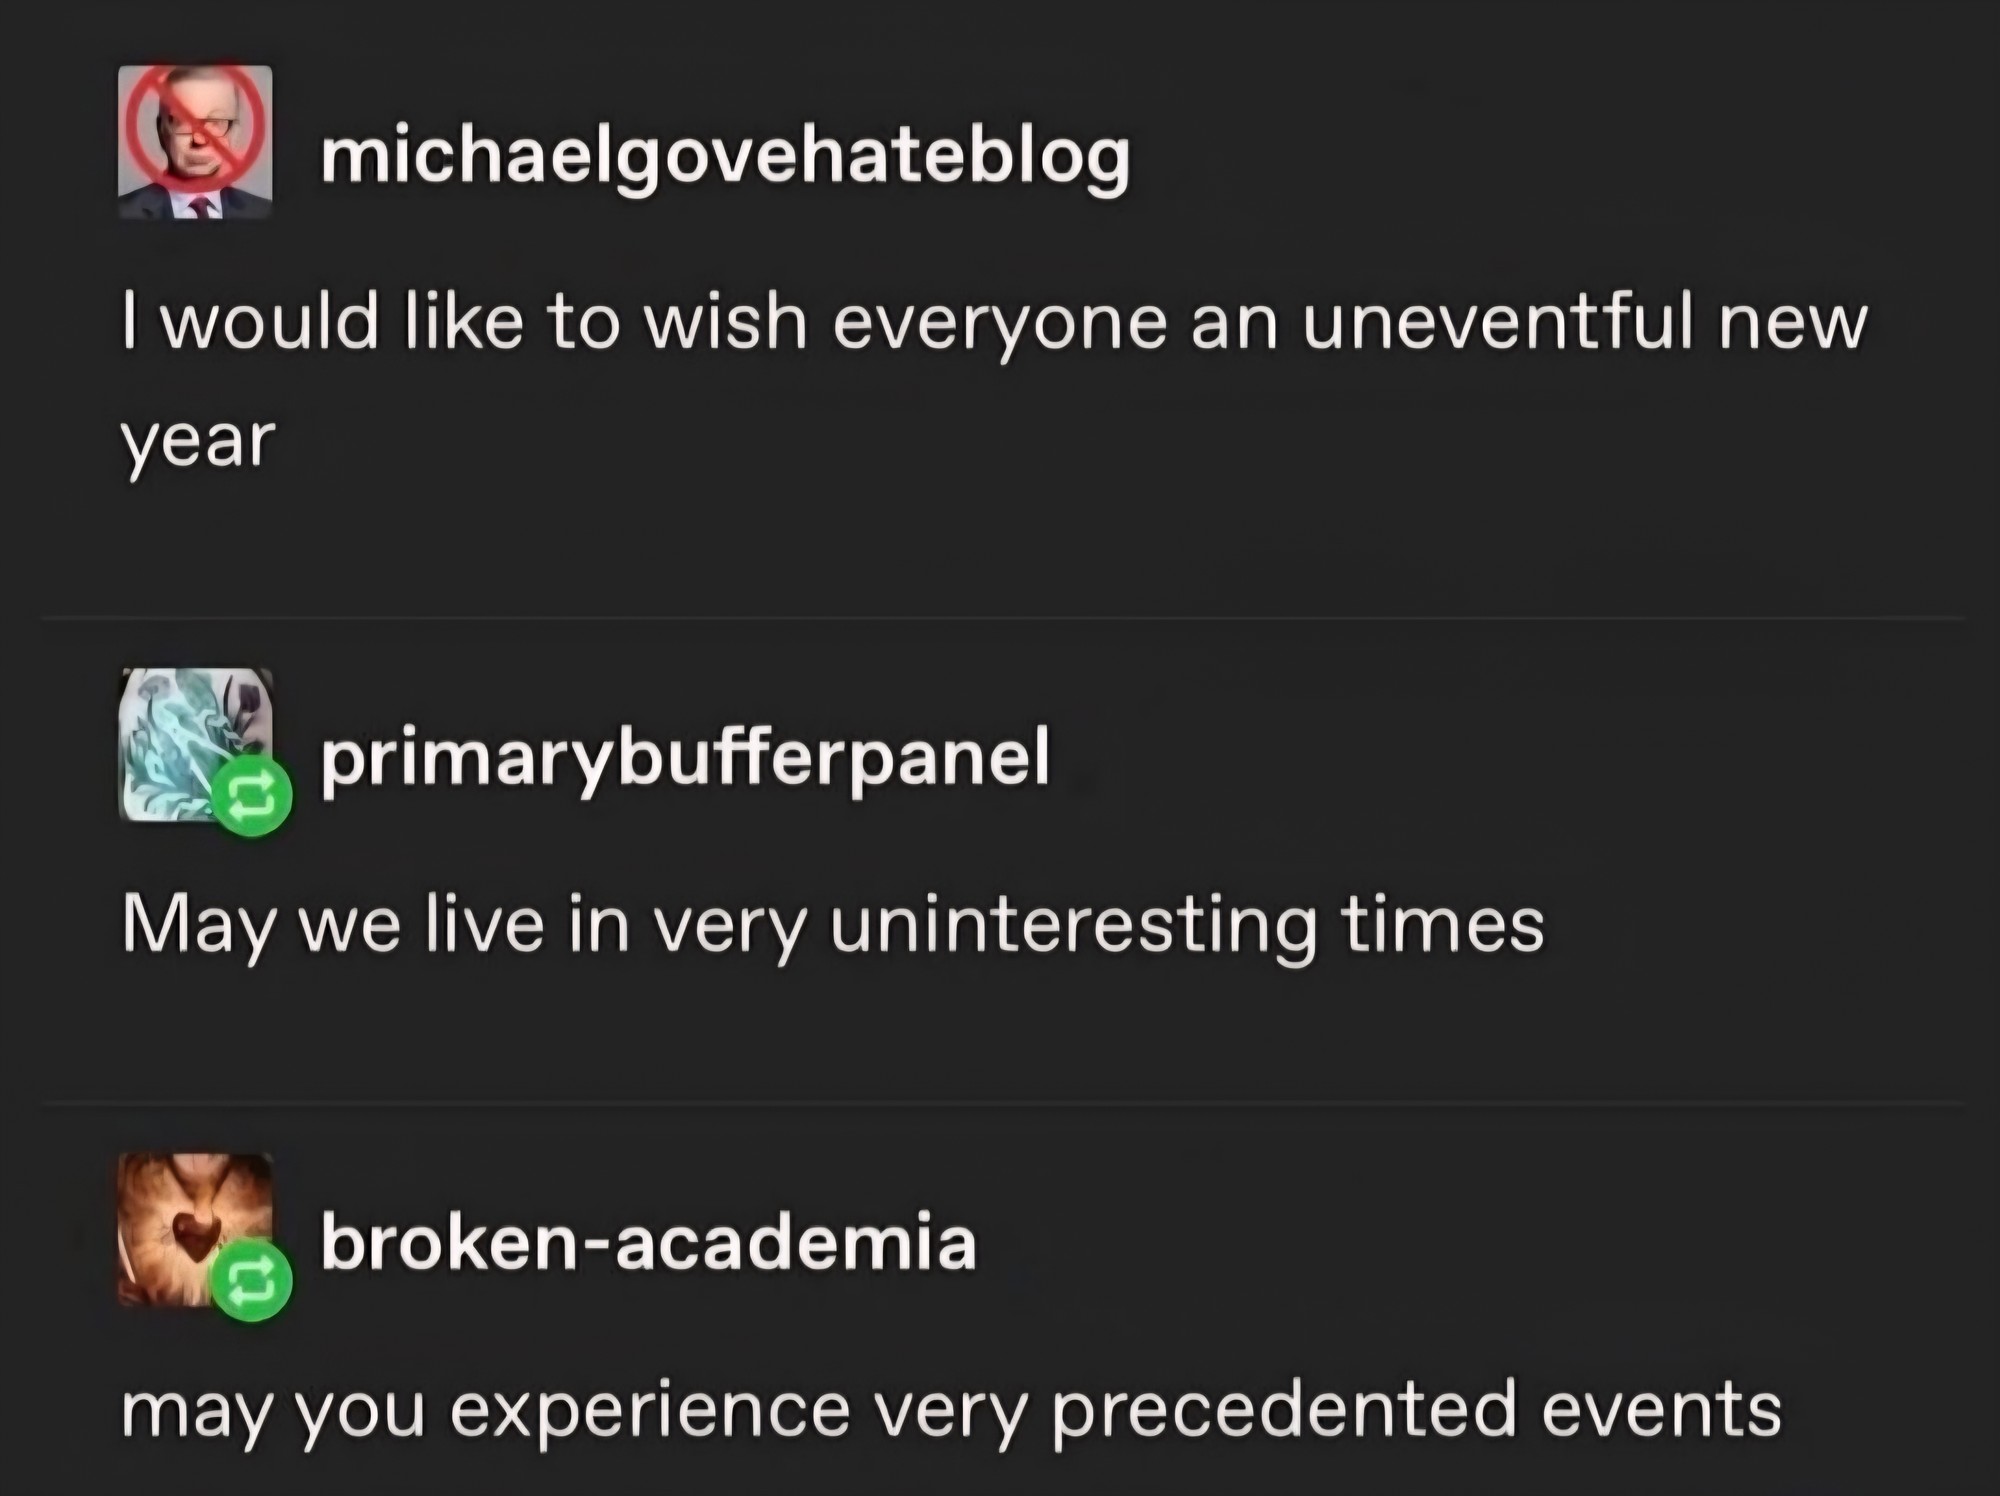The height and width of the screenshot is (1496, 2000).
Task: Click the word "wish" in michaelgovehateblog's post
Action: coord(725,323)
